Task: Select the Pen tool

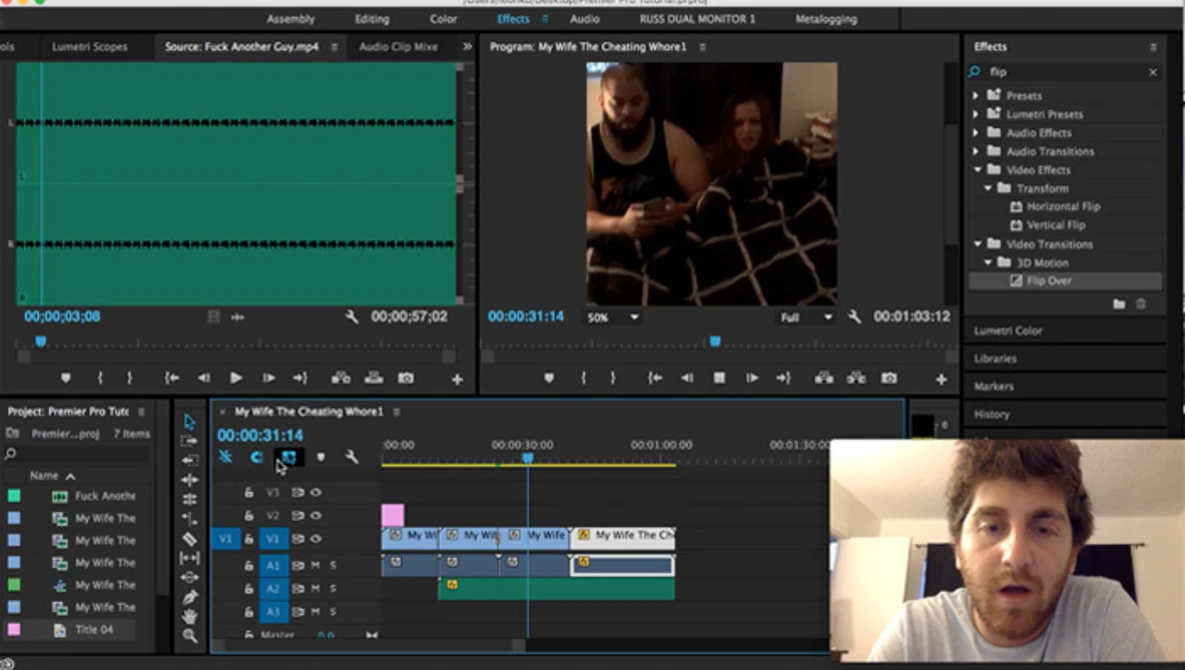Action: (x=190, y=597)
